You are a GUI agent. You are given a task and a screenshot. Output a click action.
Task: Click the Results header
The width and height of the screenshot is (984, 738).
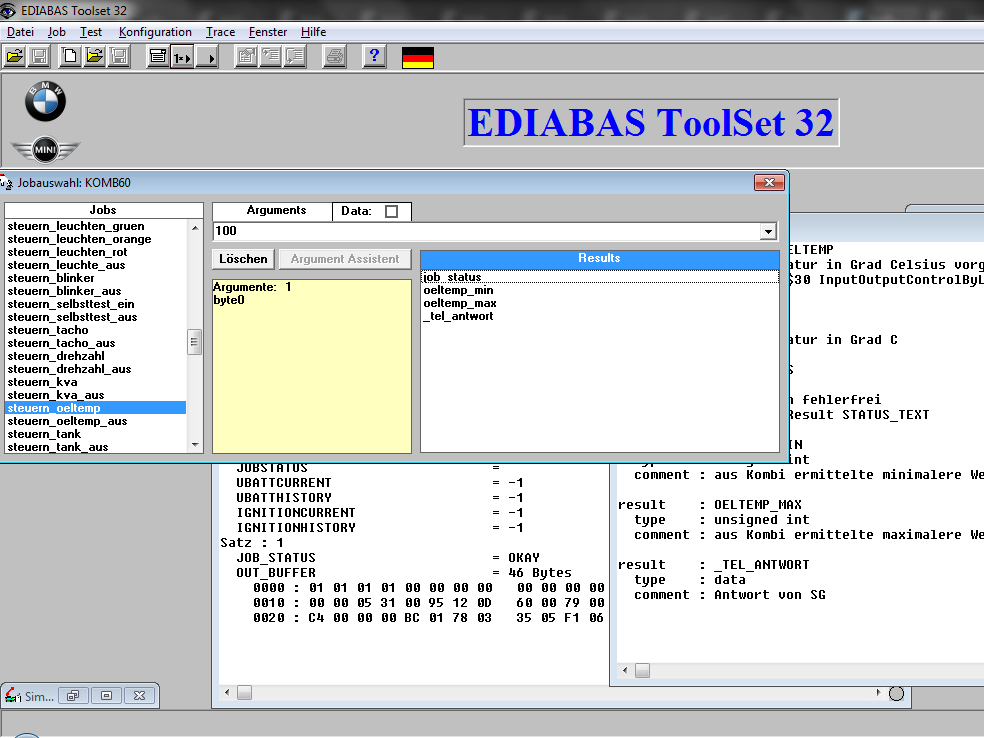pyautogui.click(x=599, y=259)
